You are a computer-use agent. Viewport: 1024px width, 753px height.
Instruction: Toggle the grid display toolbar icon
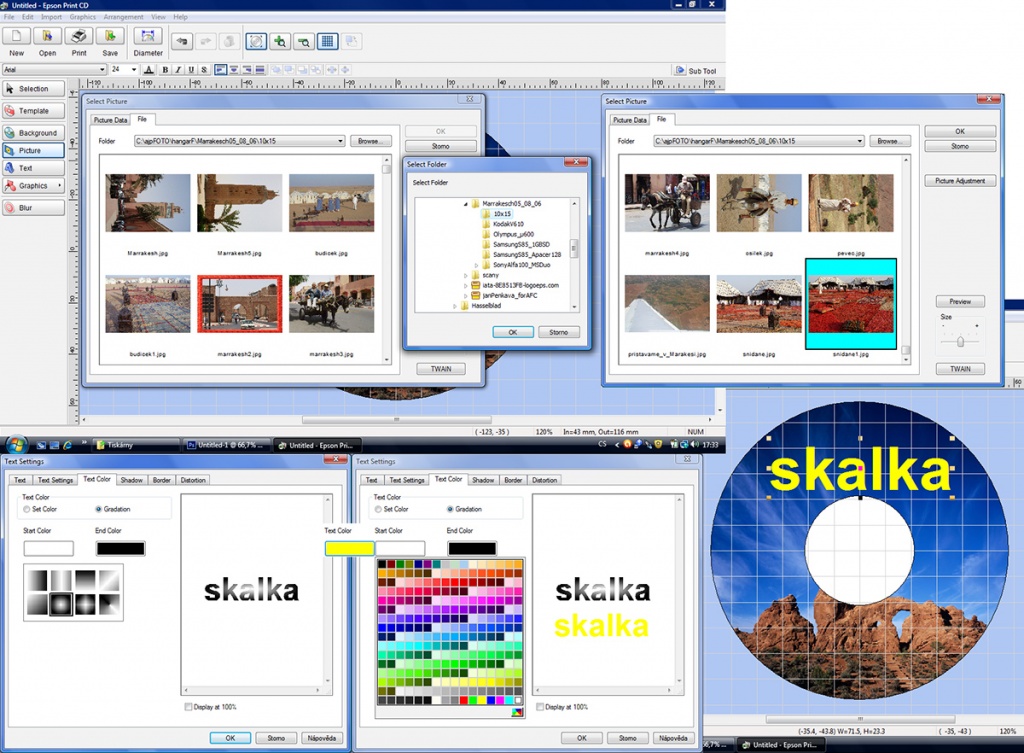(327, 42)
